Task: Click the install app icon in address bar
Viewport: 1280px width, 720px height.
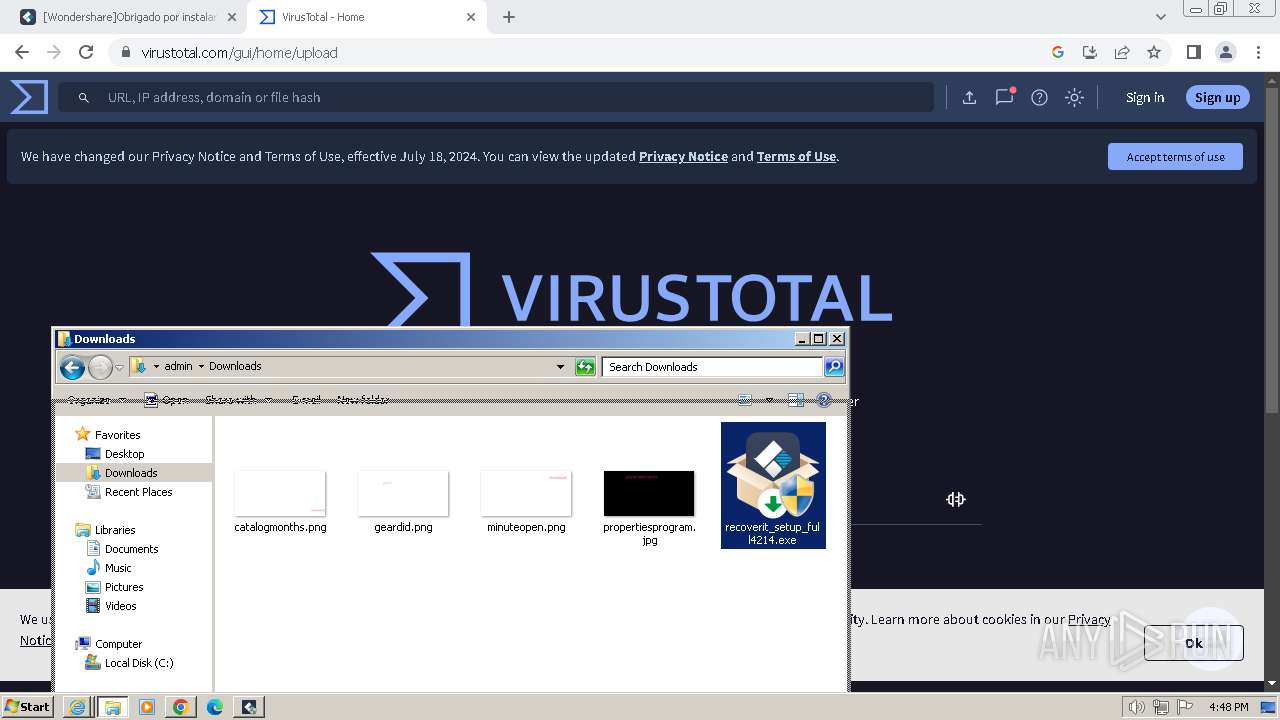Action: (x=1090, y=52)
